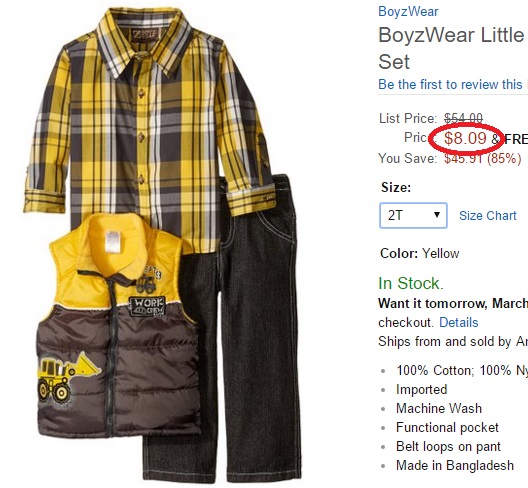Click the crossed-out $54.00 list price
Viewport: 528px width, 488px height.
(463, 118)
